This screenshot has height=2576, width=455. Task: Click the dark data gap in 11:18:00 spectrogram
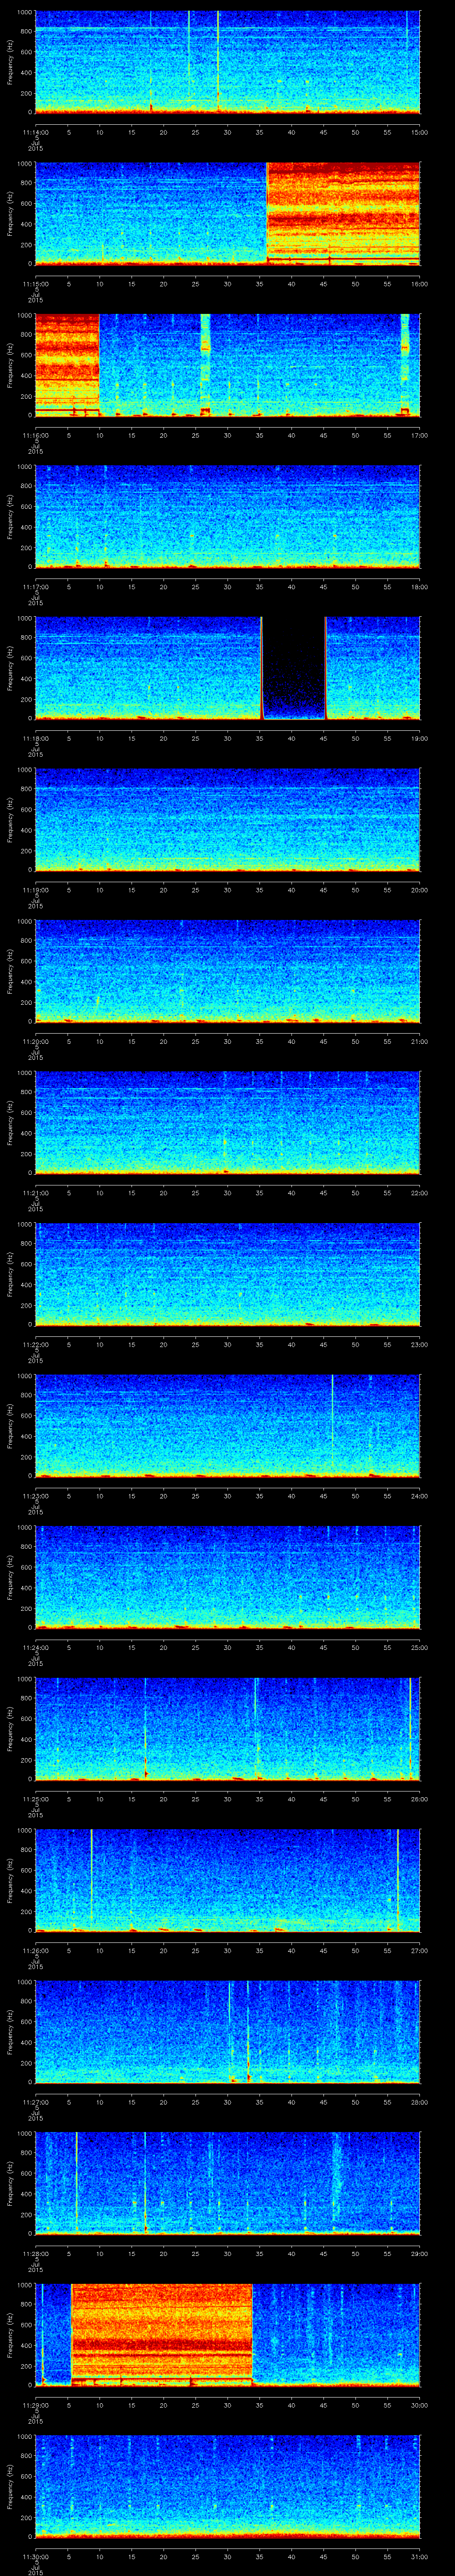click(x=294, y=668)
